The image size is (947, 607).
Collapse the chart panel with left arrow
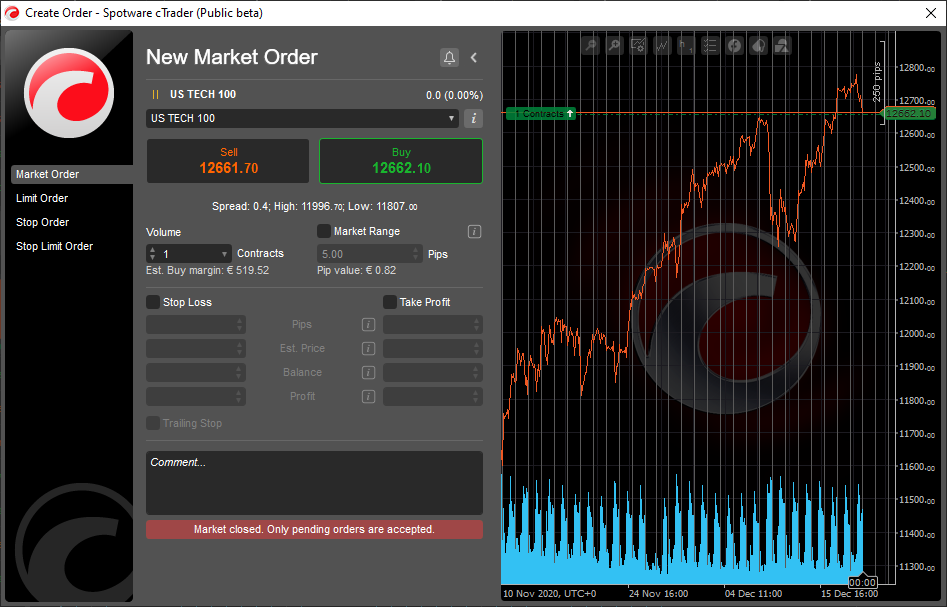click(x=474, y=57)
